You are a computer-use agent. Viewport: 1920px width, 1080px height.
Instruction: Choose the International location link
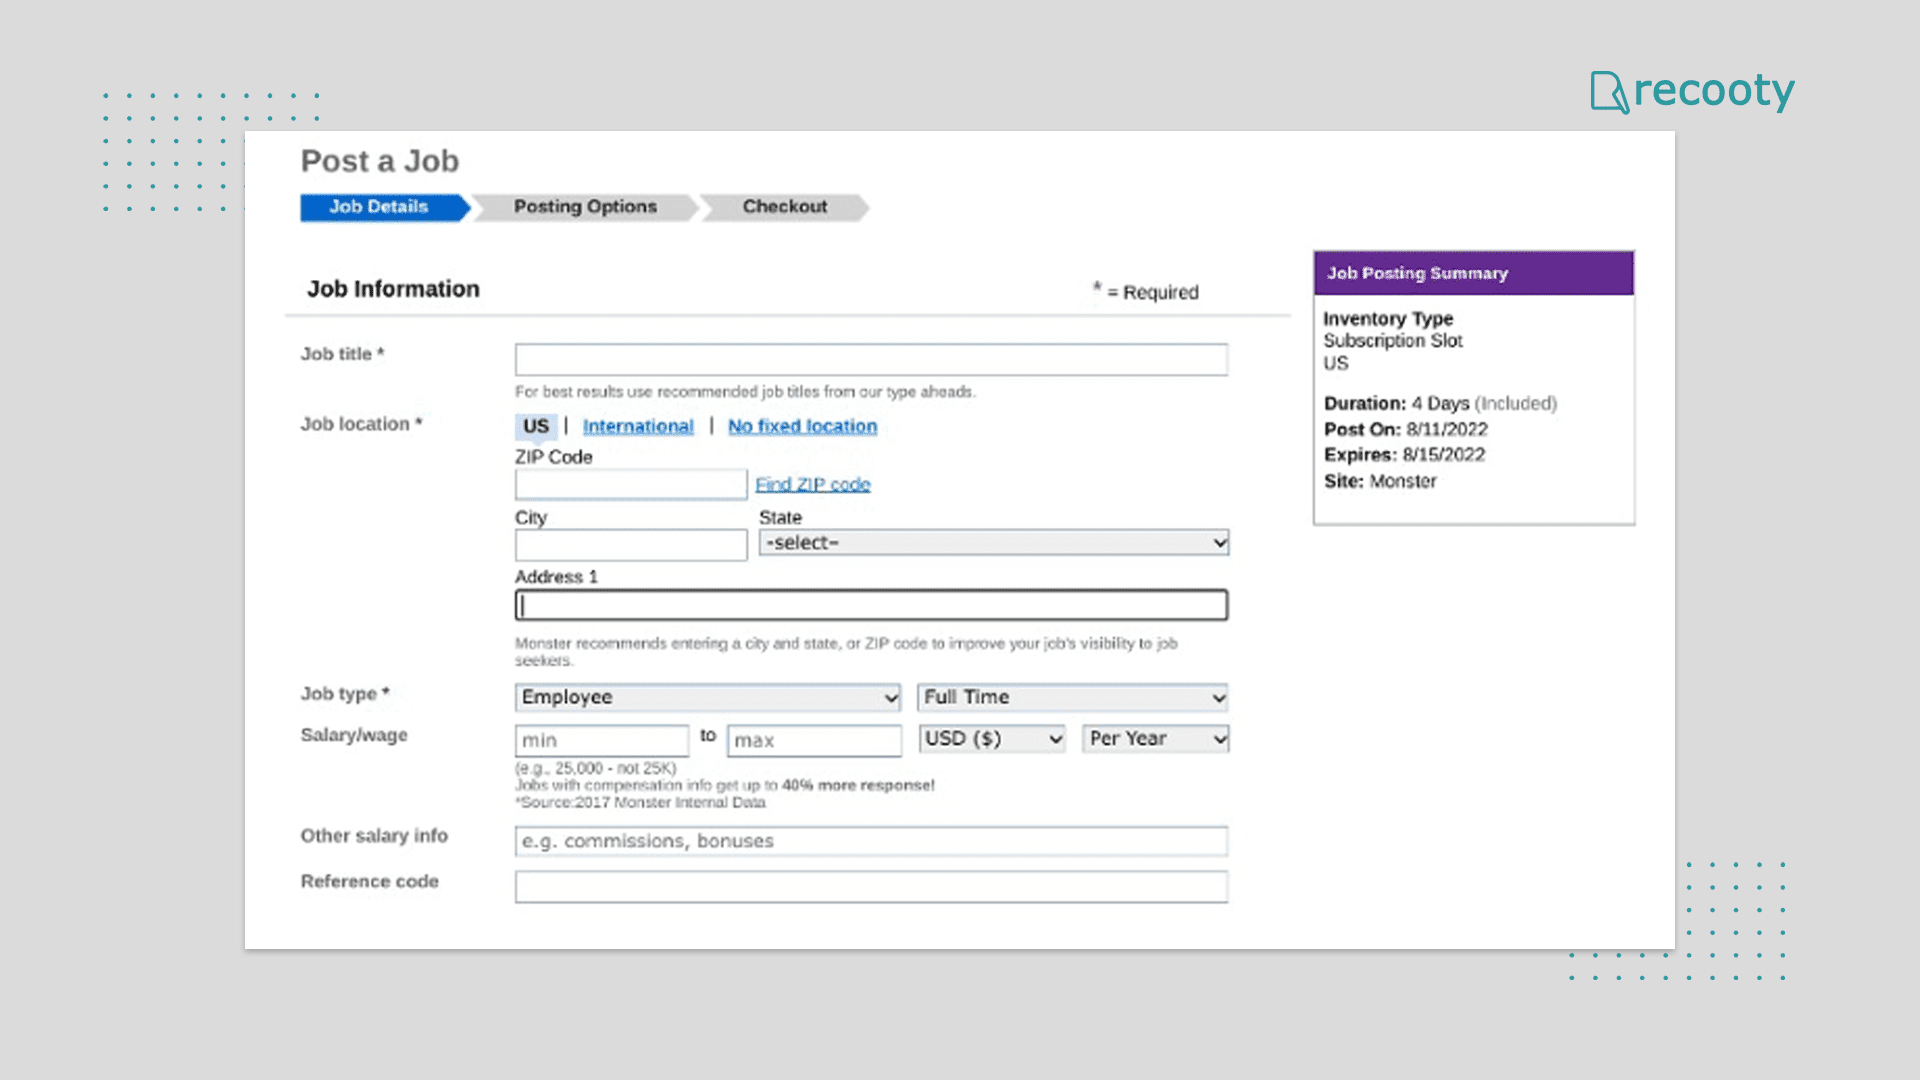[638, 426]
